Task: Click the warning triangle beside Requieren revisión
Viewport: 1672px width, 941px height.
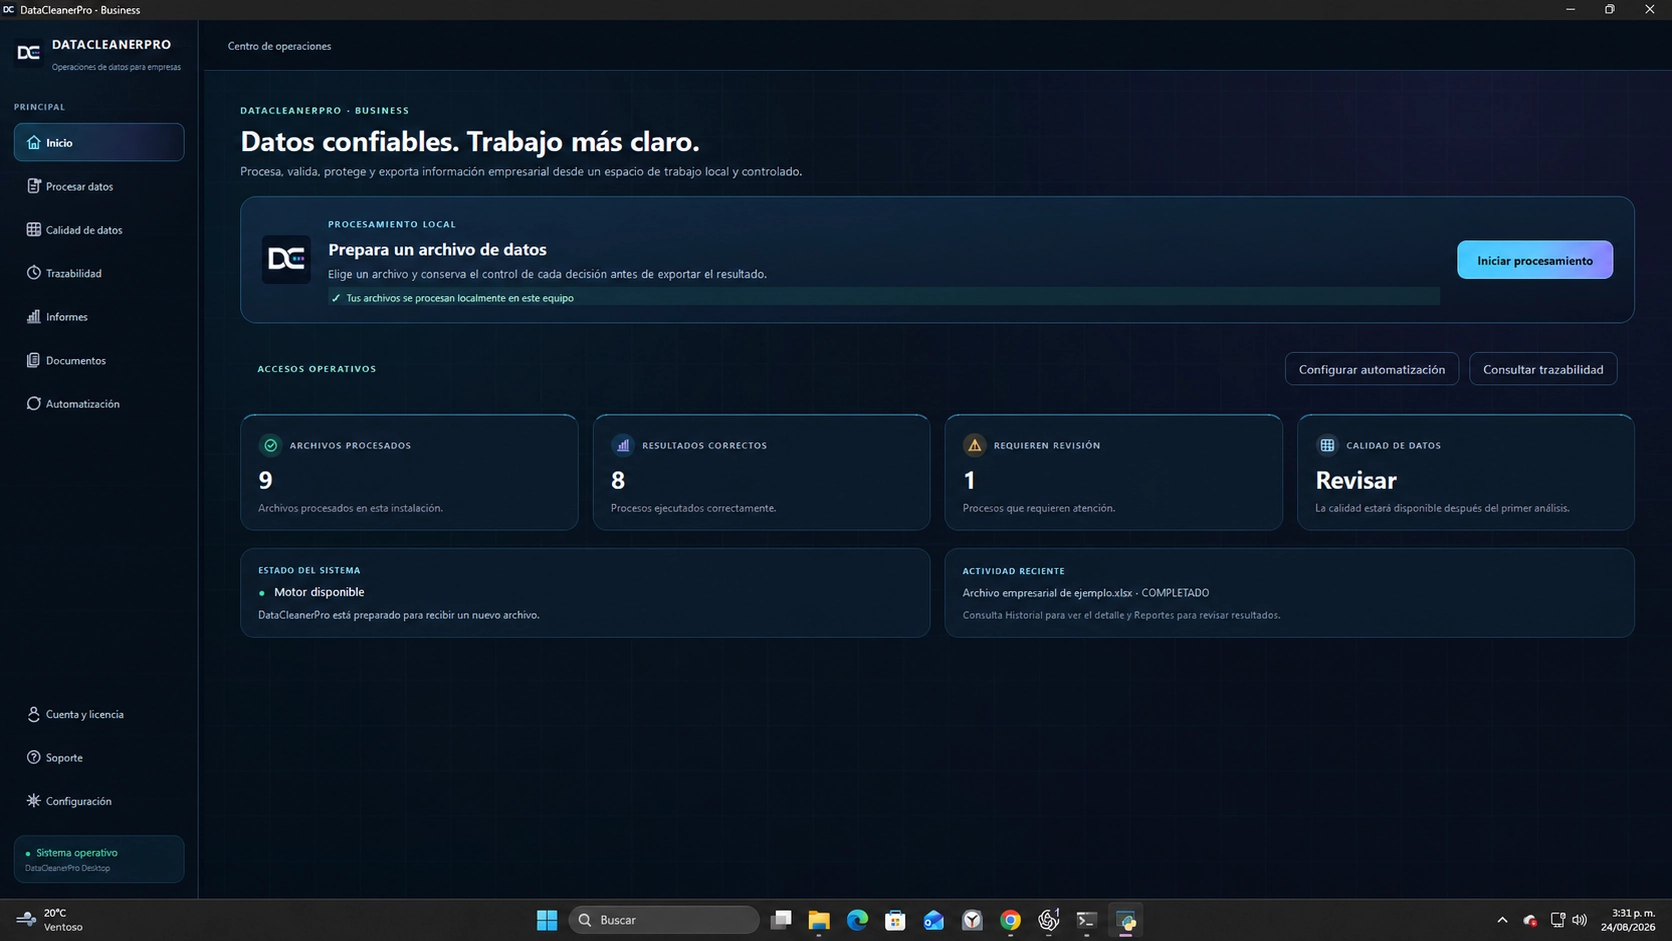Action: pos(974,445)
